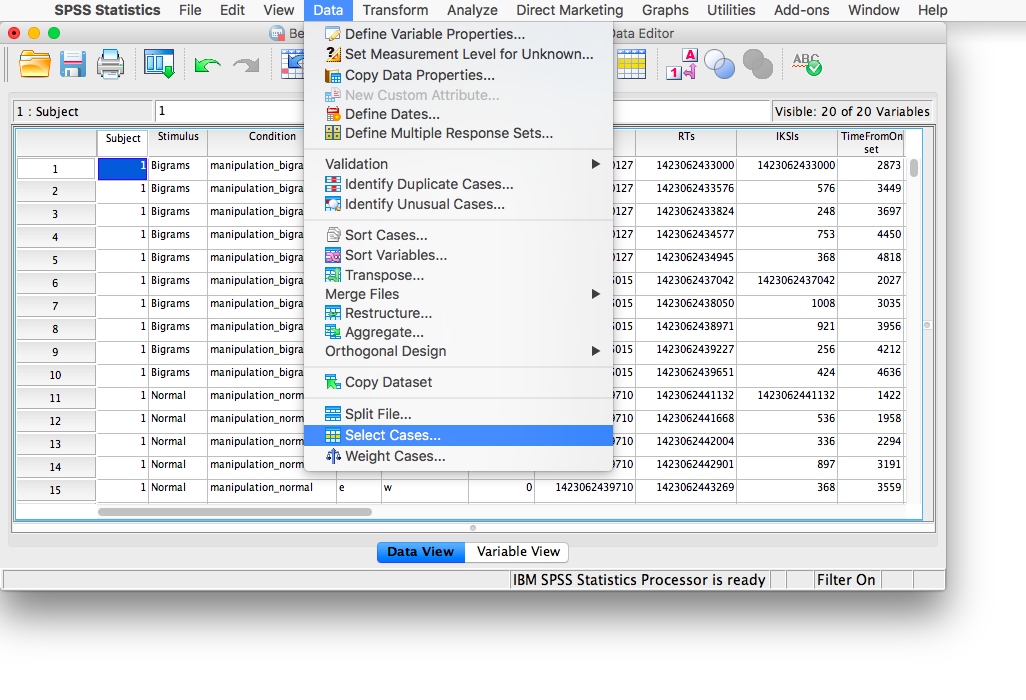Open the Direct Marketing menu
The height and width of the screenshot is (700, 1026).
(569, 10)
